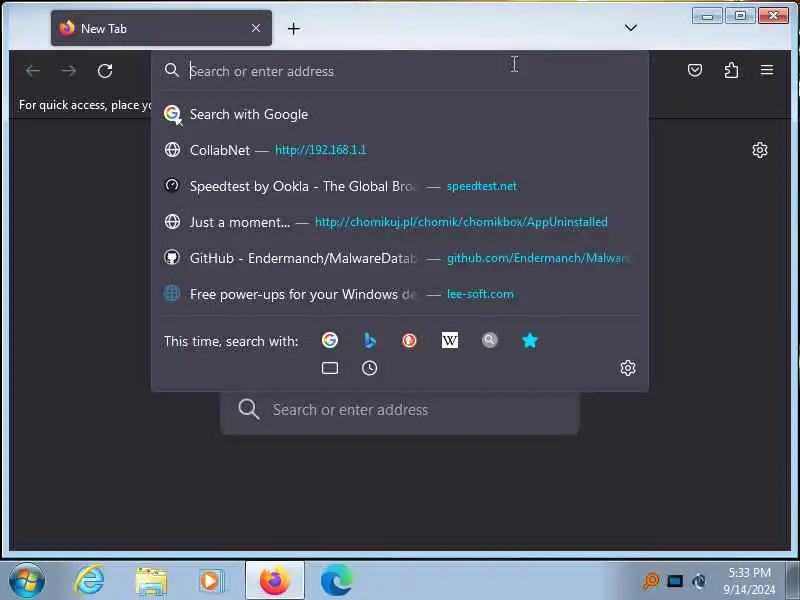Click the magnifier icon in the address bar
Screen dimensions: 800x600
[x=172, y=70]
